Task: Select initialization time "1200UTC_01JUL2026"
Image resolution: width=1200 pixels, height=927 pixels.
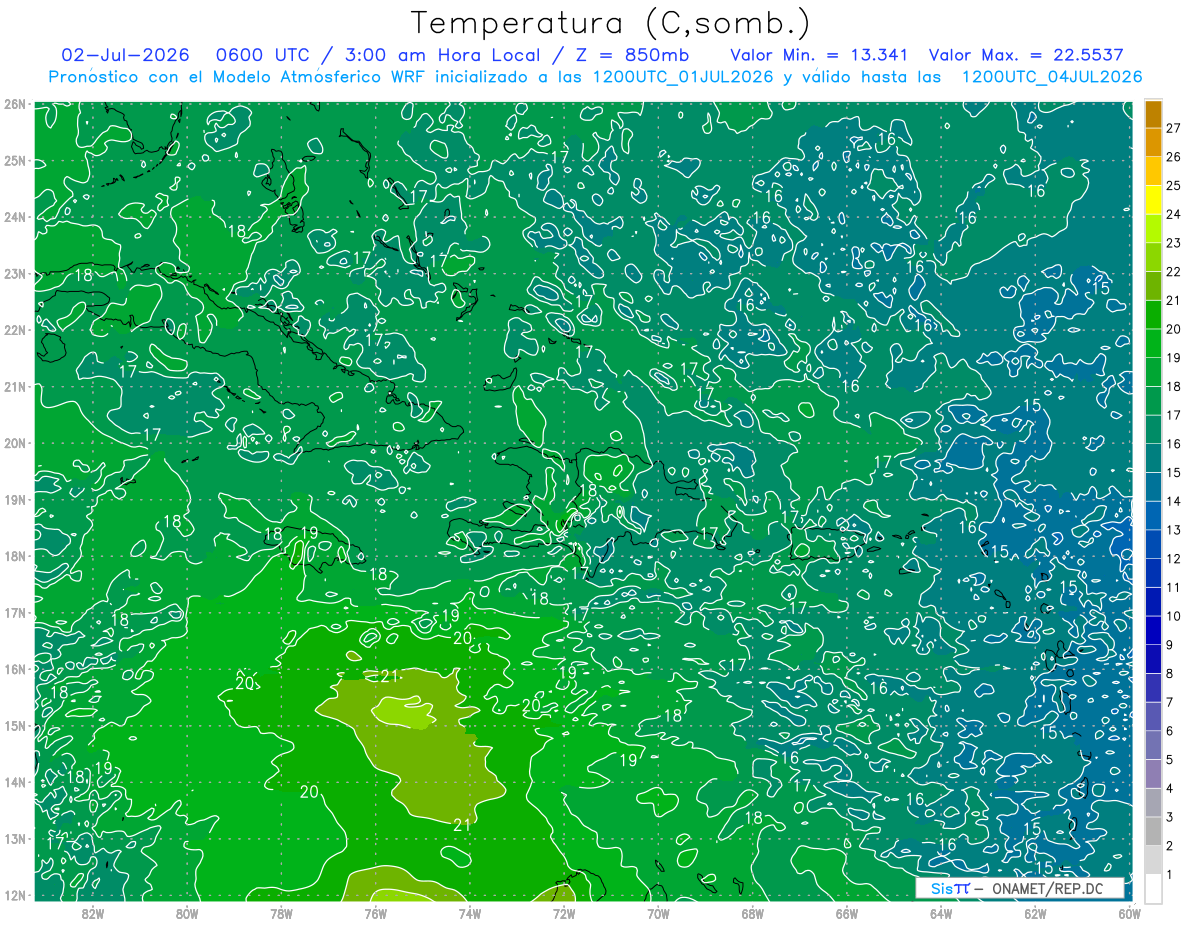Action: [x=683, y=77]
